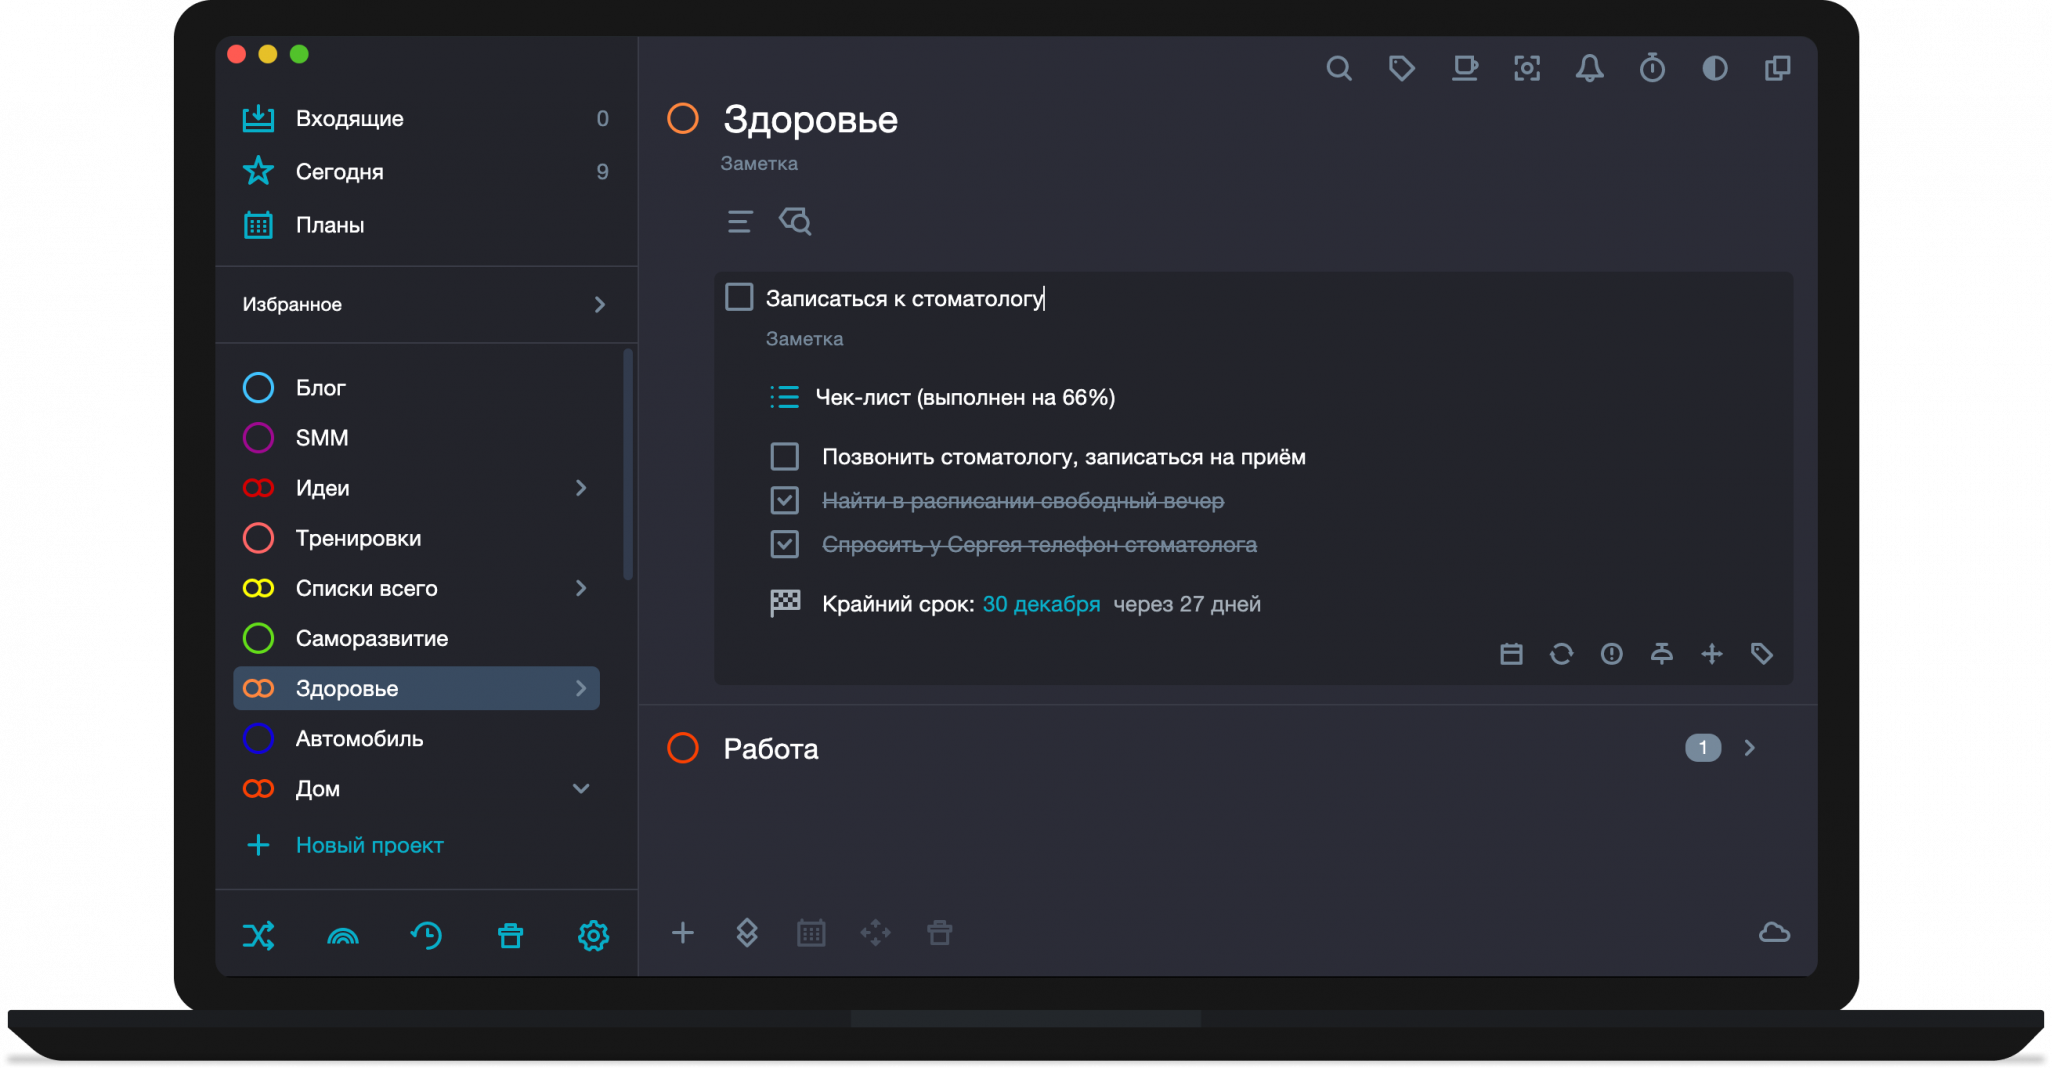Open the settings gear in sidebar bottom
The height and width of the screenshot is (1068, 2052).
coord(593,936)
